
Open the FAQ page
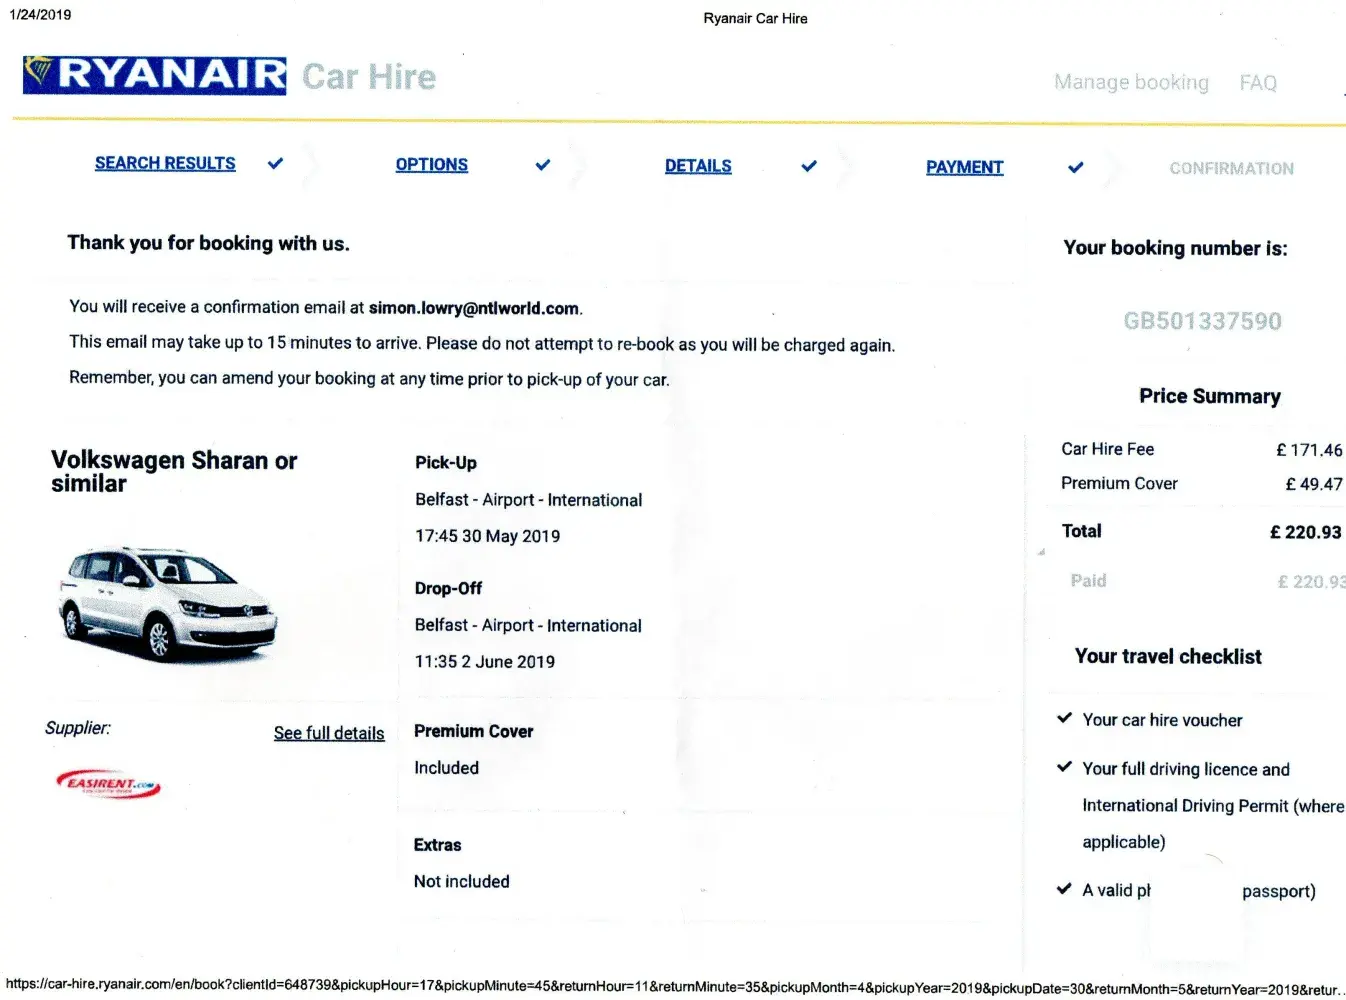tap(1257, 83)
